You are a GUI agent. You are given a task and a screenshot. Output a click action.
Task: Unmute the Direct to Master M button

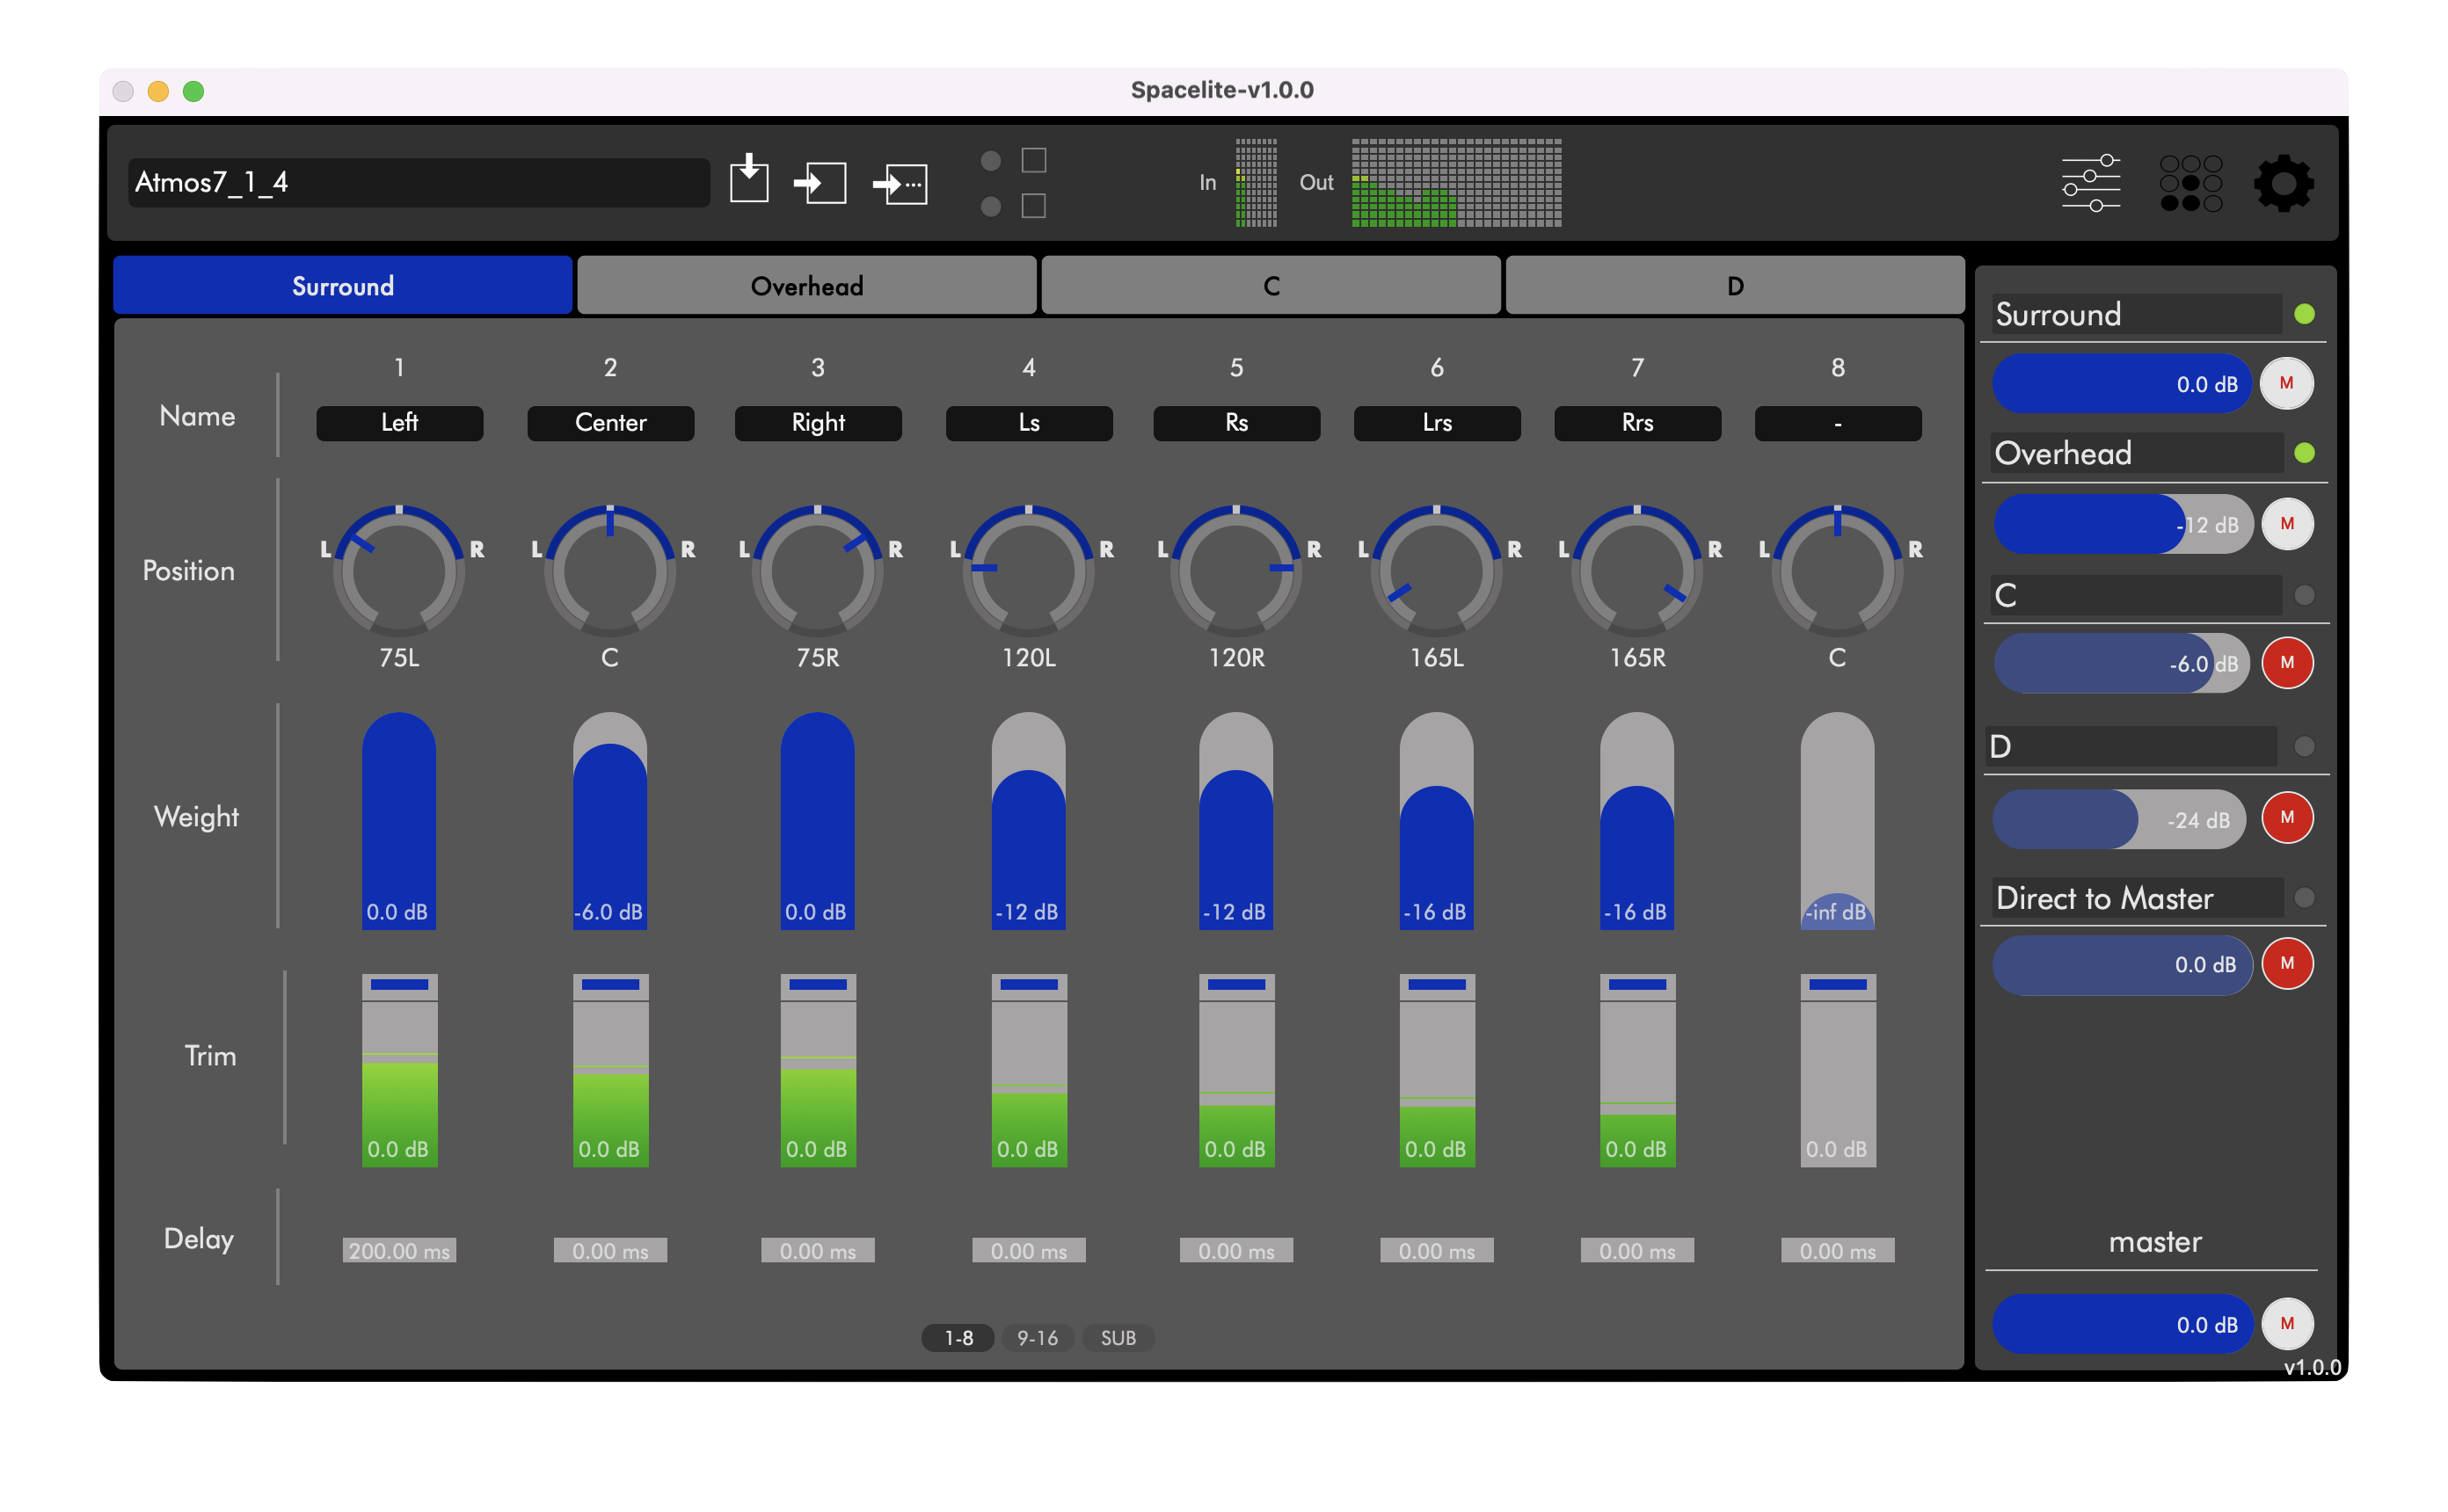2286,964
